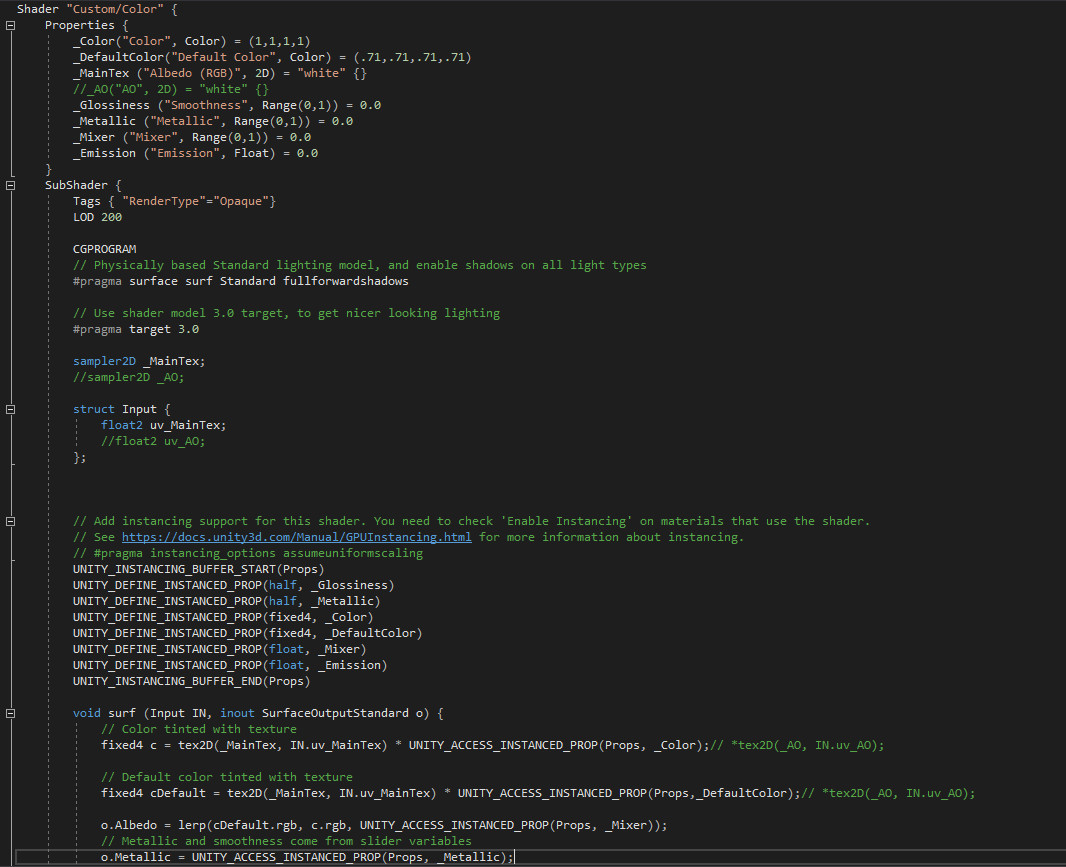Click the Shader "Custom/Color" line

click(x=98, y=10)
